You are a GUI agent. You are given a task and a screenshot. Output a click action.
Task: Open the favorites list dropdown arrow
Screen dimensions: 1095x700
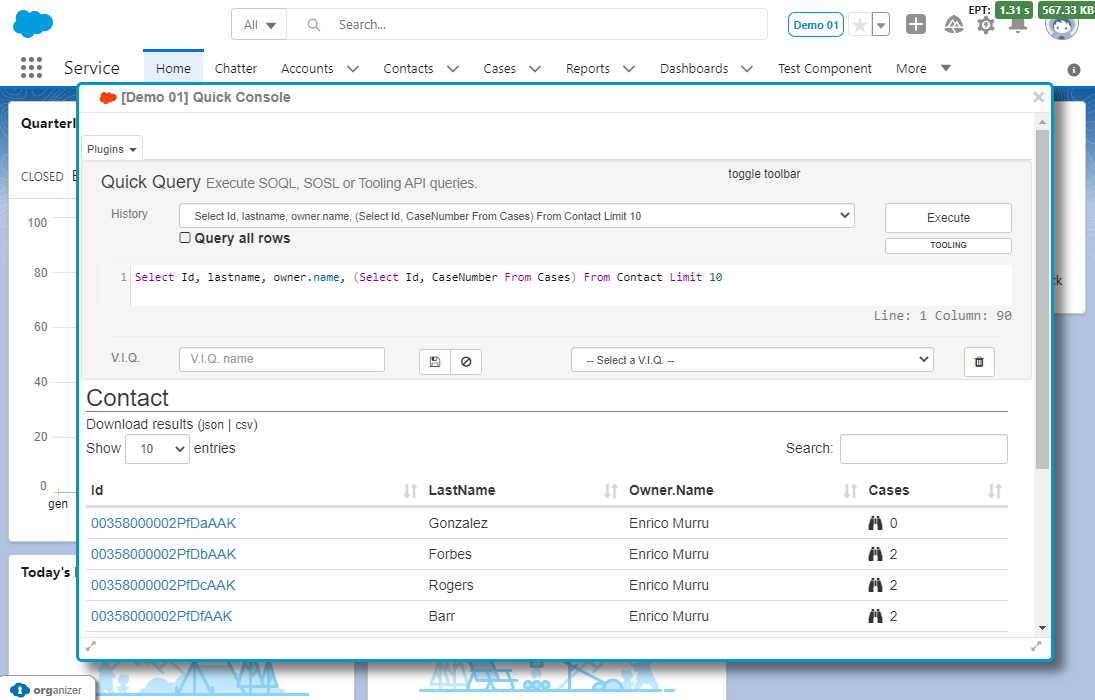[x=881, y=25]
